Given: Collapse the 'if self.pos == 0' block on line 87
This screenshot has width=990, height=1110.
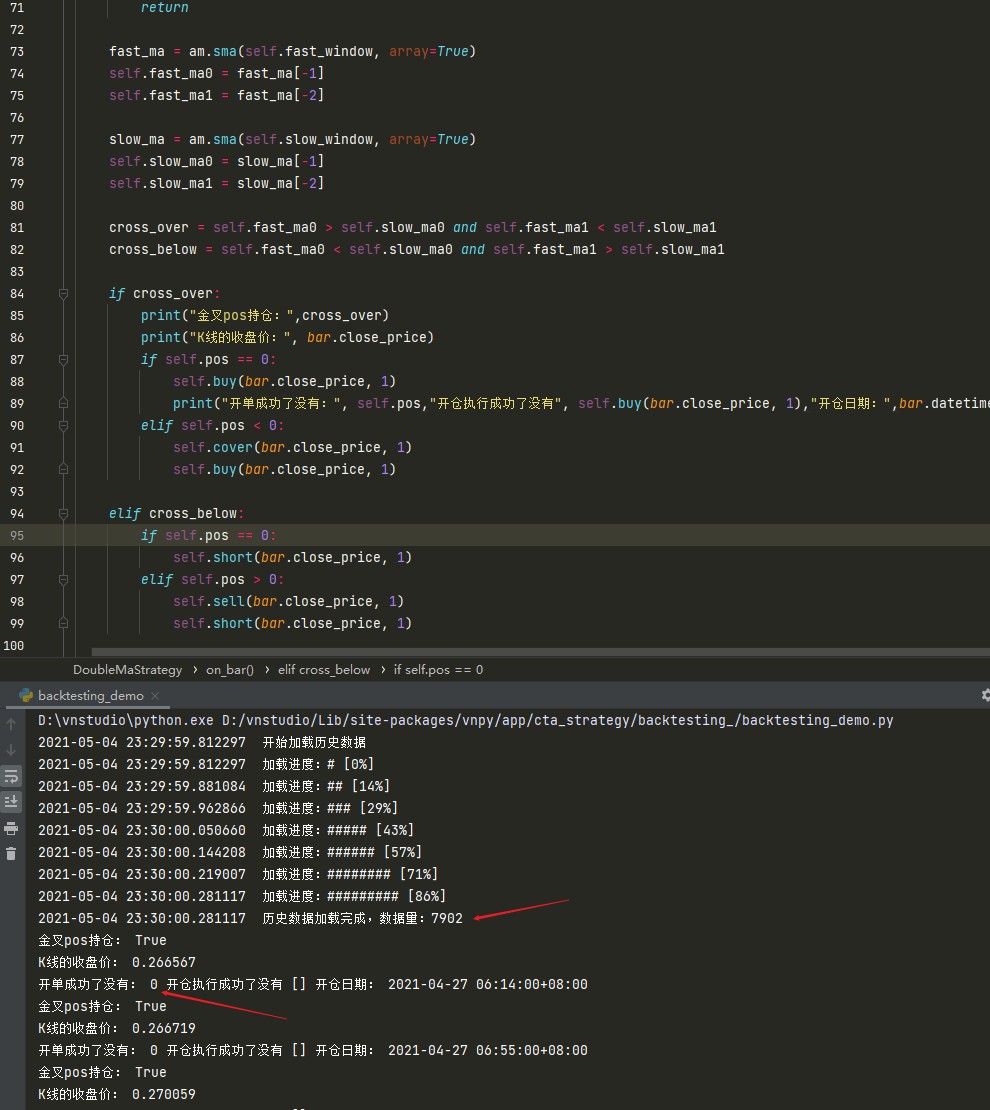Looking at the screenshot, I should [63, 360].
